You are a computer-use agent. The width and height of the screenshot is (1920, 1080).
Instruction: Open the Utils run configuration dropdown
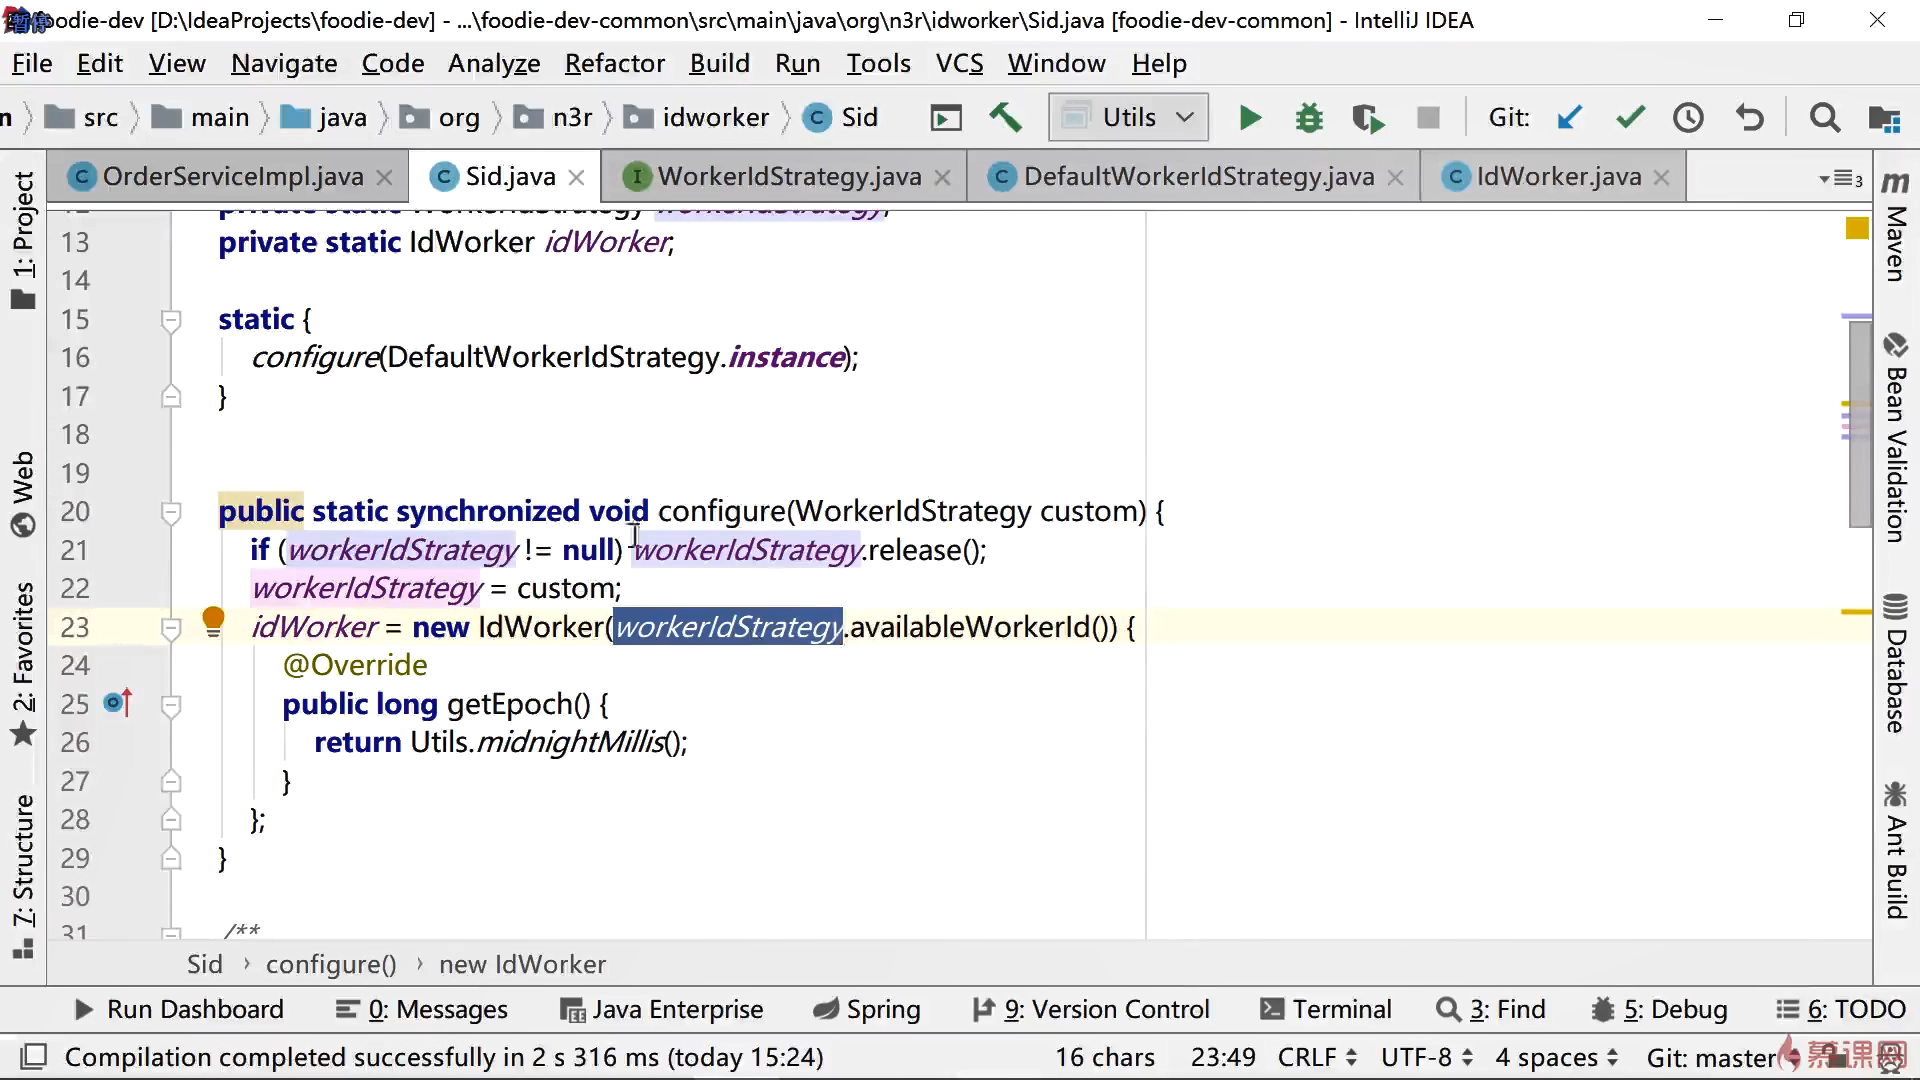tap(1128, 118)
